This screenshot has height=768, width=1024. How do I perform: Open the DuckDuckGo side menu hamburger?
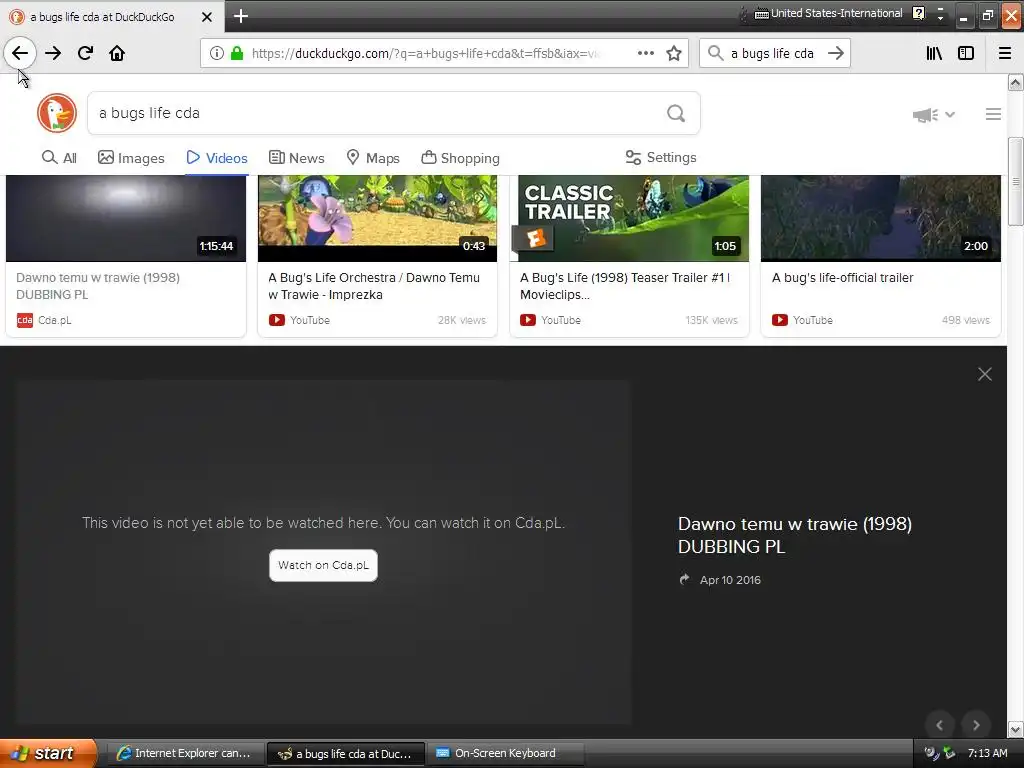coord(993,114)
